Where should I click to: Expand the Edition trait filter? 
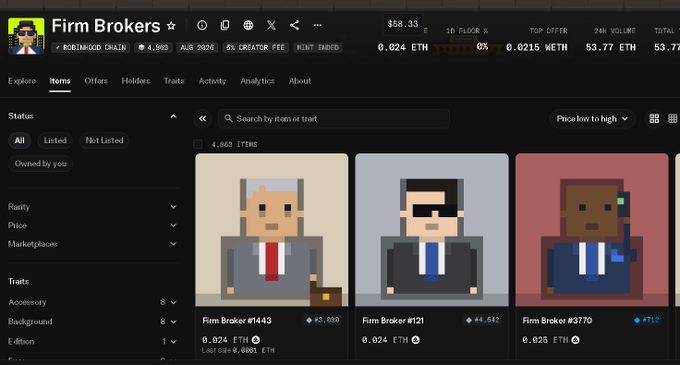(93, 342)
